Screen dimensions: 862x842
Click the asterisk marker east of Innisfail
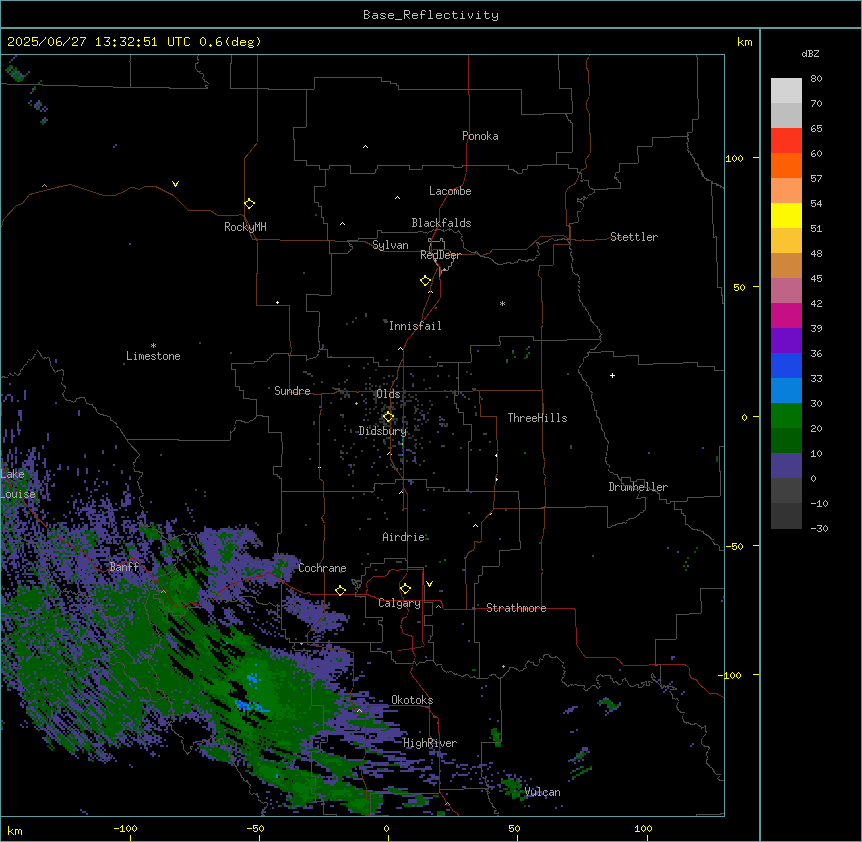pos(502,303)
